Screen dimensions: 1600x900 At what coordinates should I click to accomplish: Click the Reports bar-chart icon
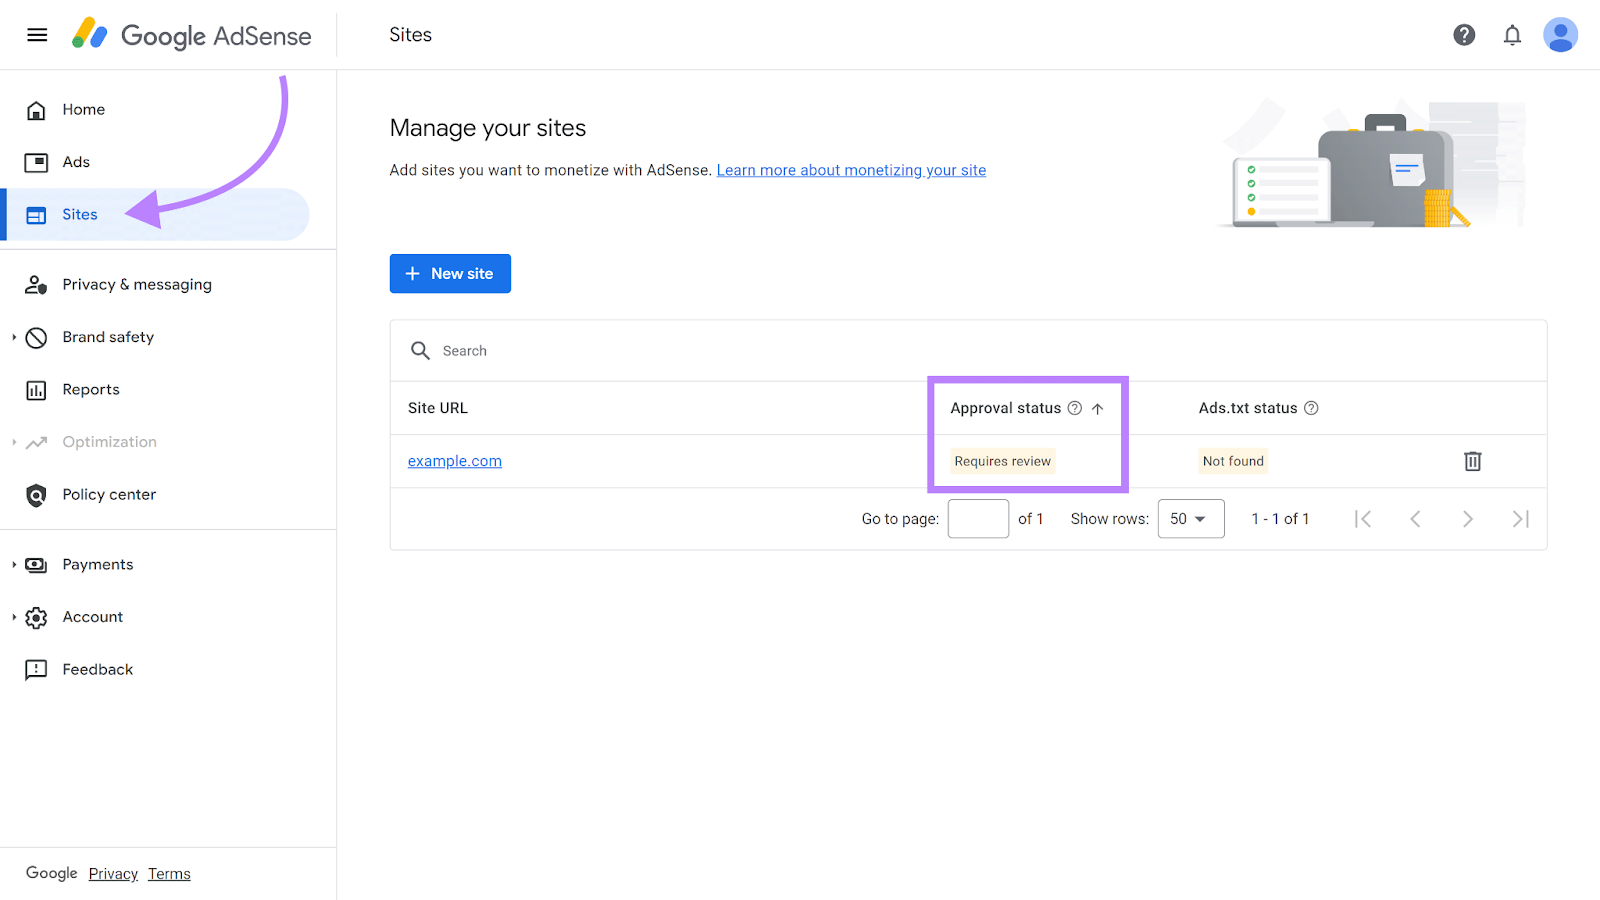(36, 389)
